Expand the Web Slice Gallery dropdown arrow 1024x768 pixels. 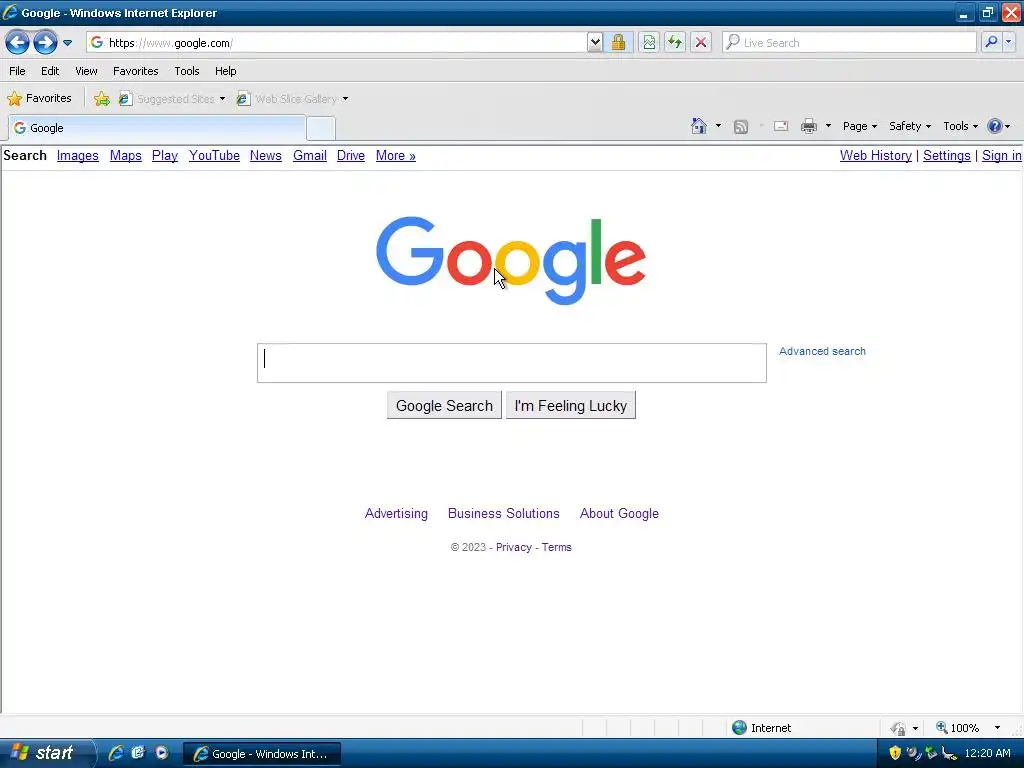coord(345,99)
